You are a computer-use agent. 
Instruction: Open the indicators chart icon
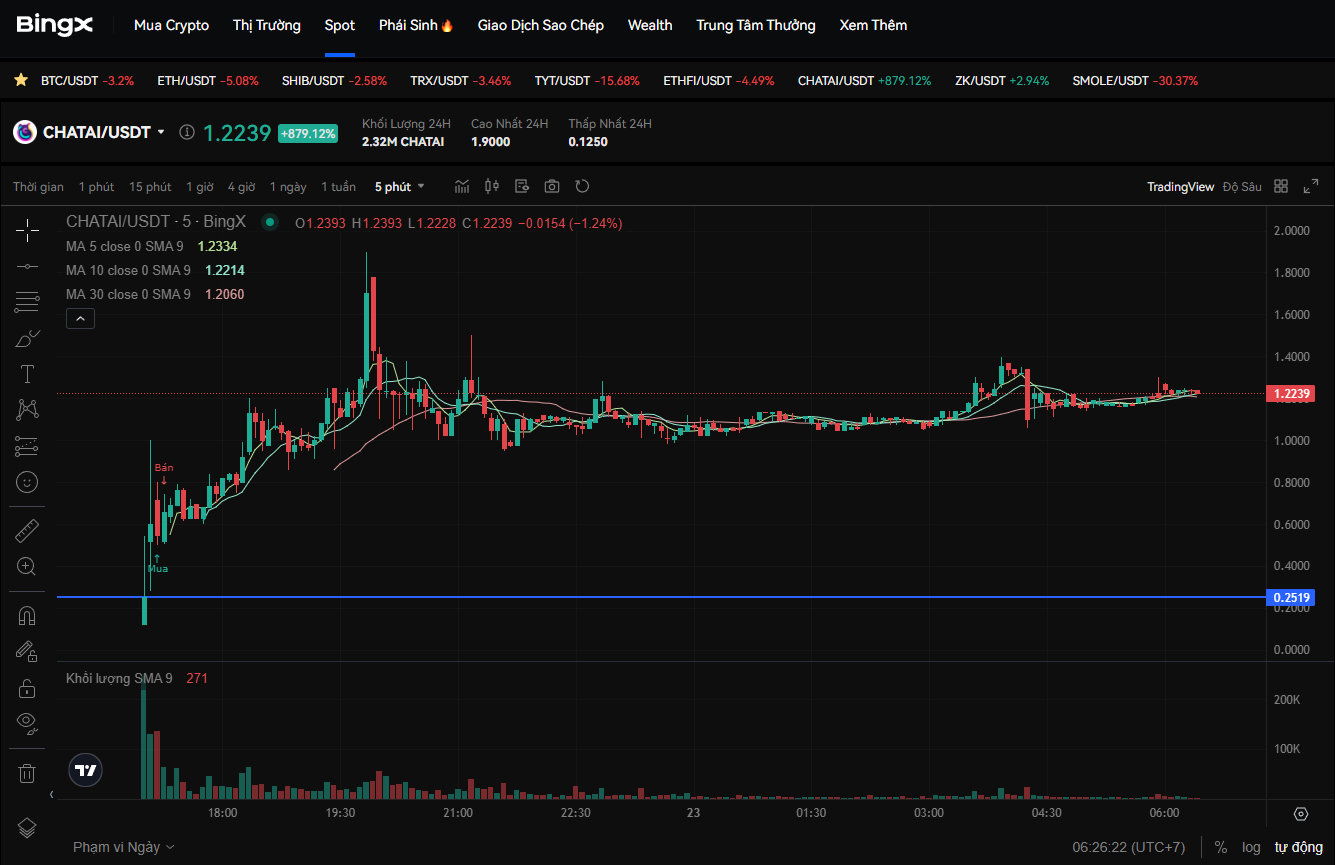(x=462, y=186)
